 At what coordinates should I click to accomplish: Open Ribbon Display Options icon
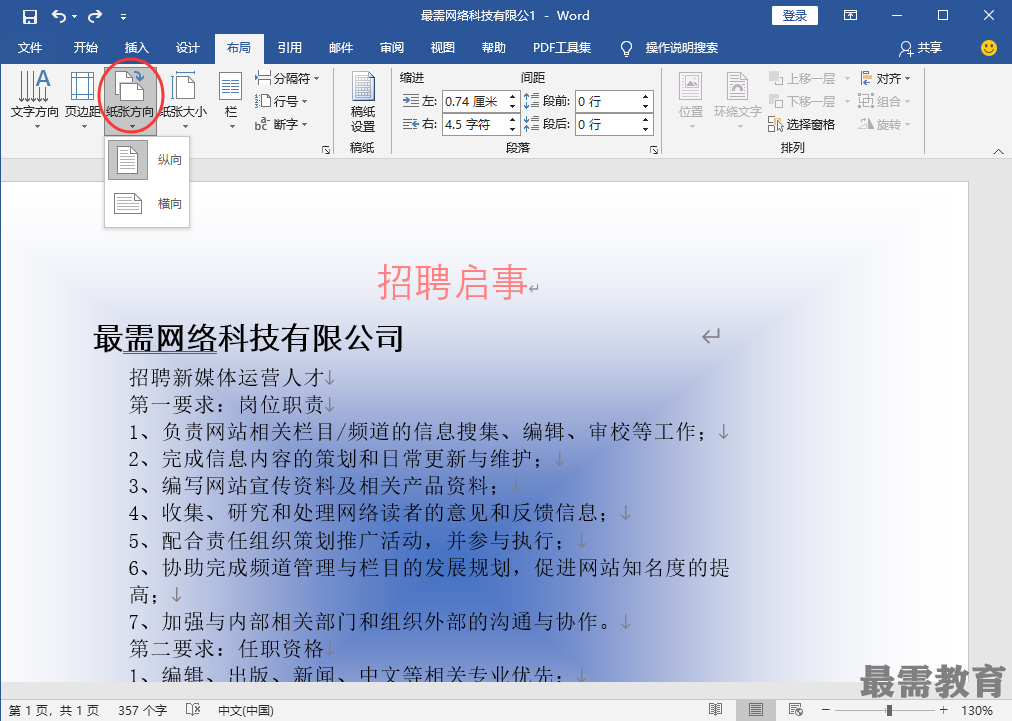(x=851, y=15)
